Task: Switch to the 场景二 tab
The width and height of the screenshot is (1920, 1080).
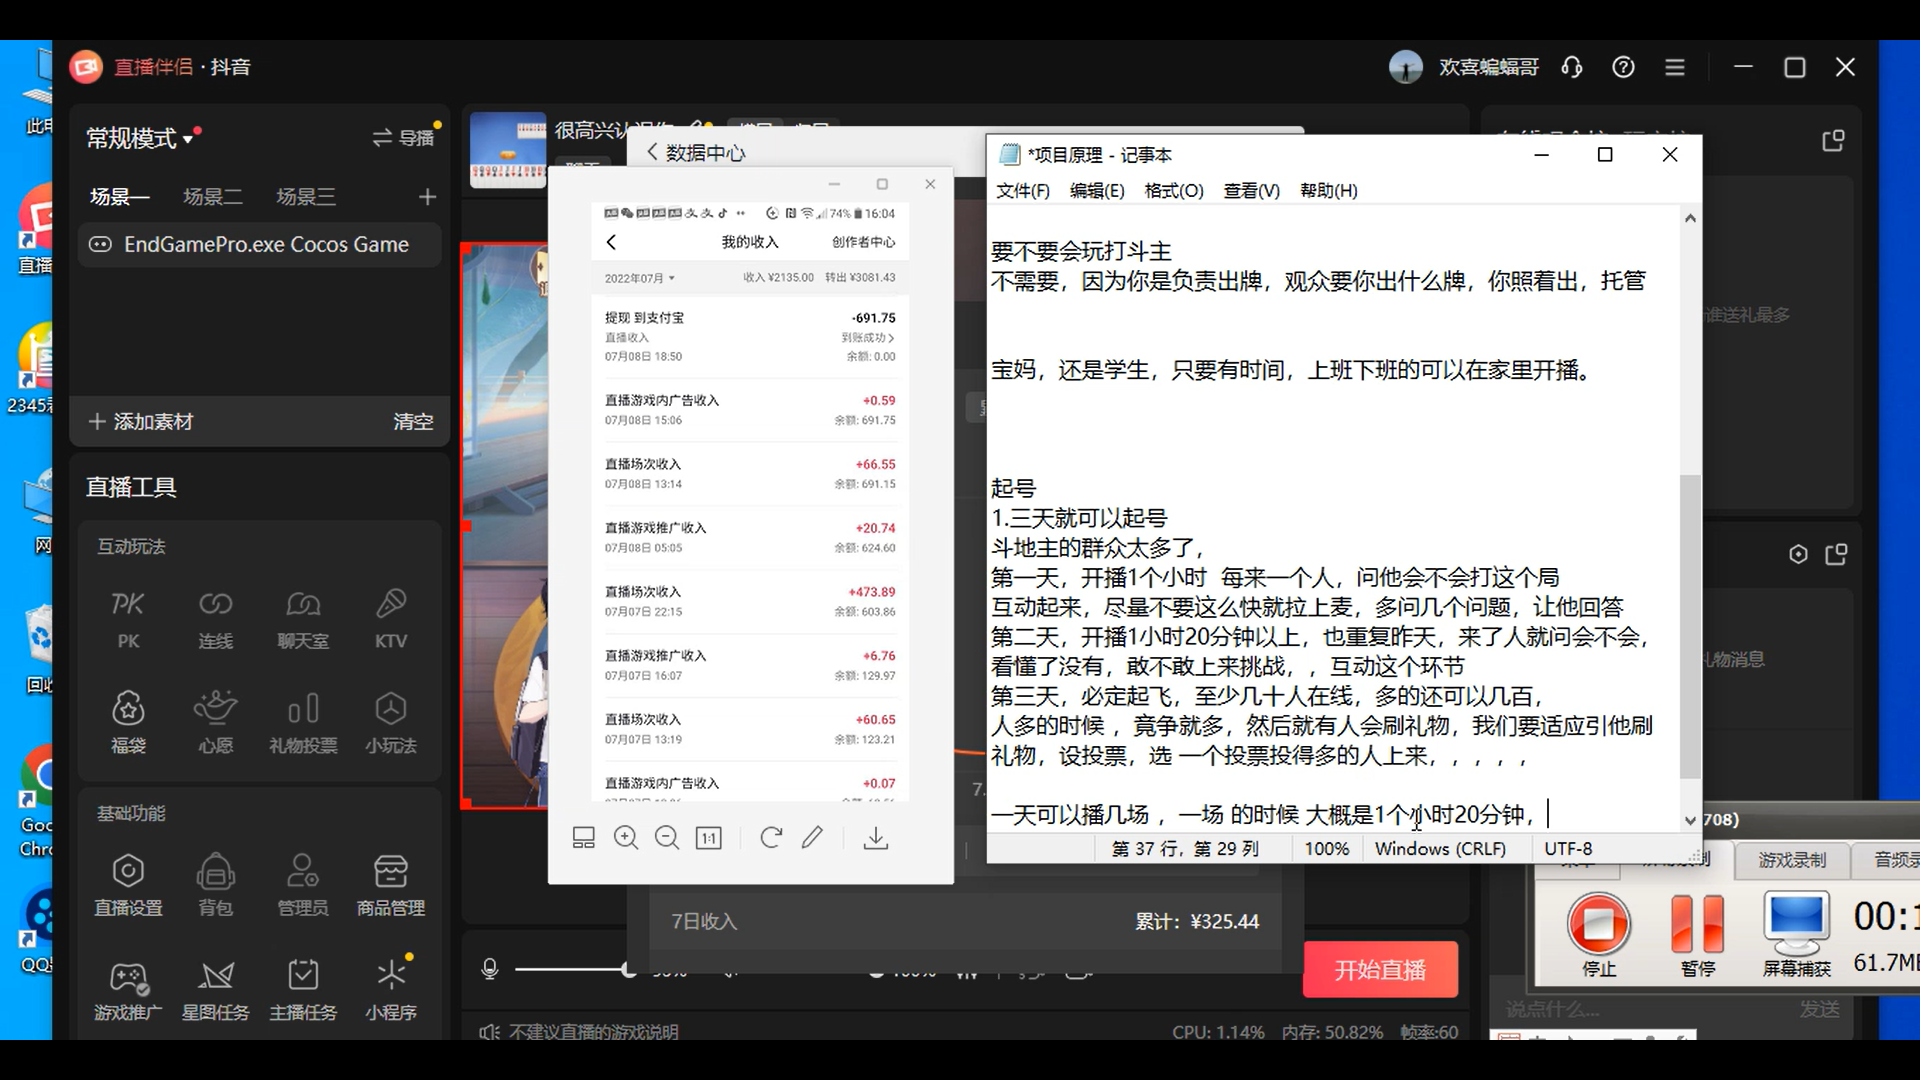Action: click(x=212, y=197)
